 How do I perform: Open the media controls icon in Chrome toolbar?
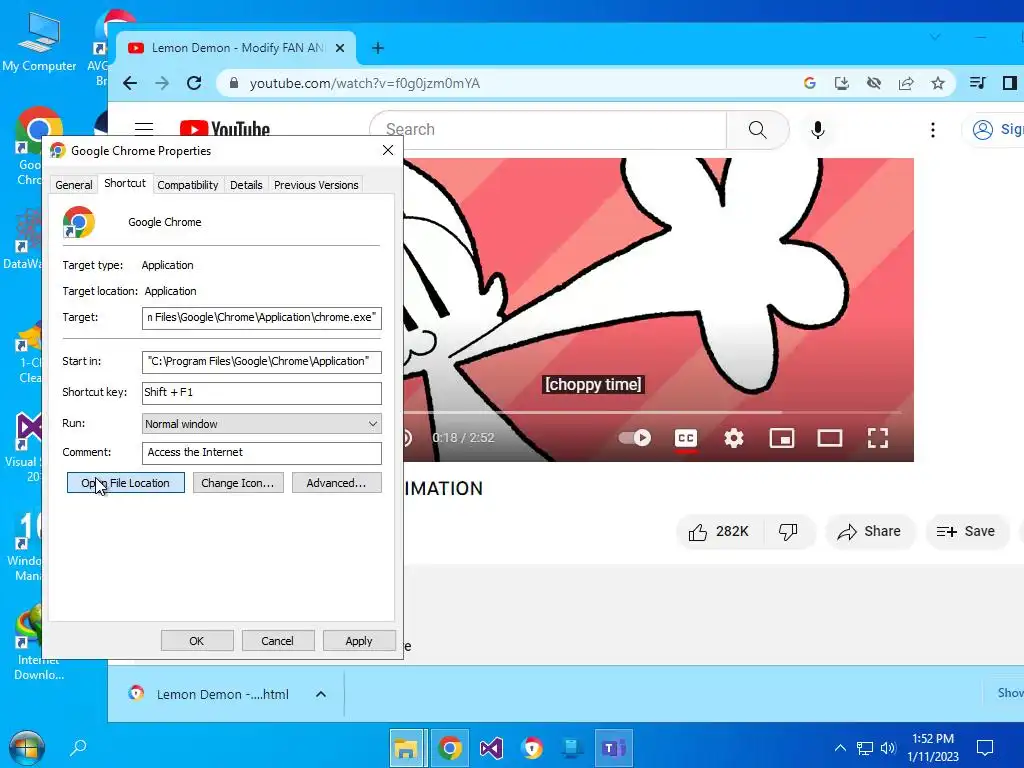[978, 83]
